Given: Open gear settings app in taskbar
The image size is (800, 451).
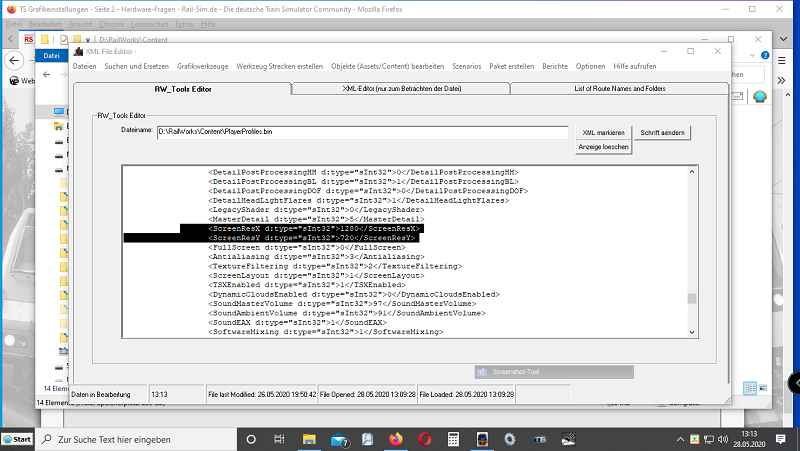Looking at the screenshot, I should pos(510,439).
